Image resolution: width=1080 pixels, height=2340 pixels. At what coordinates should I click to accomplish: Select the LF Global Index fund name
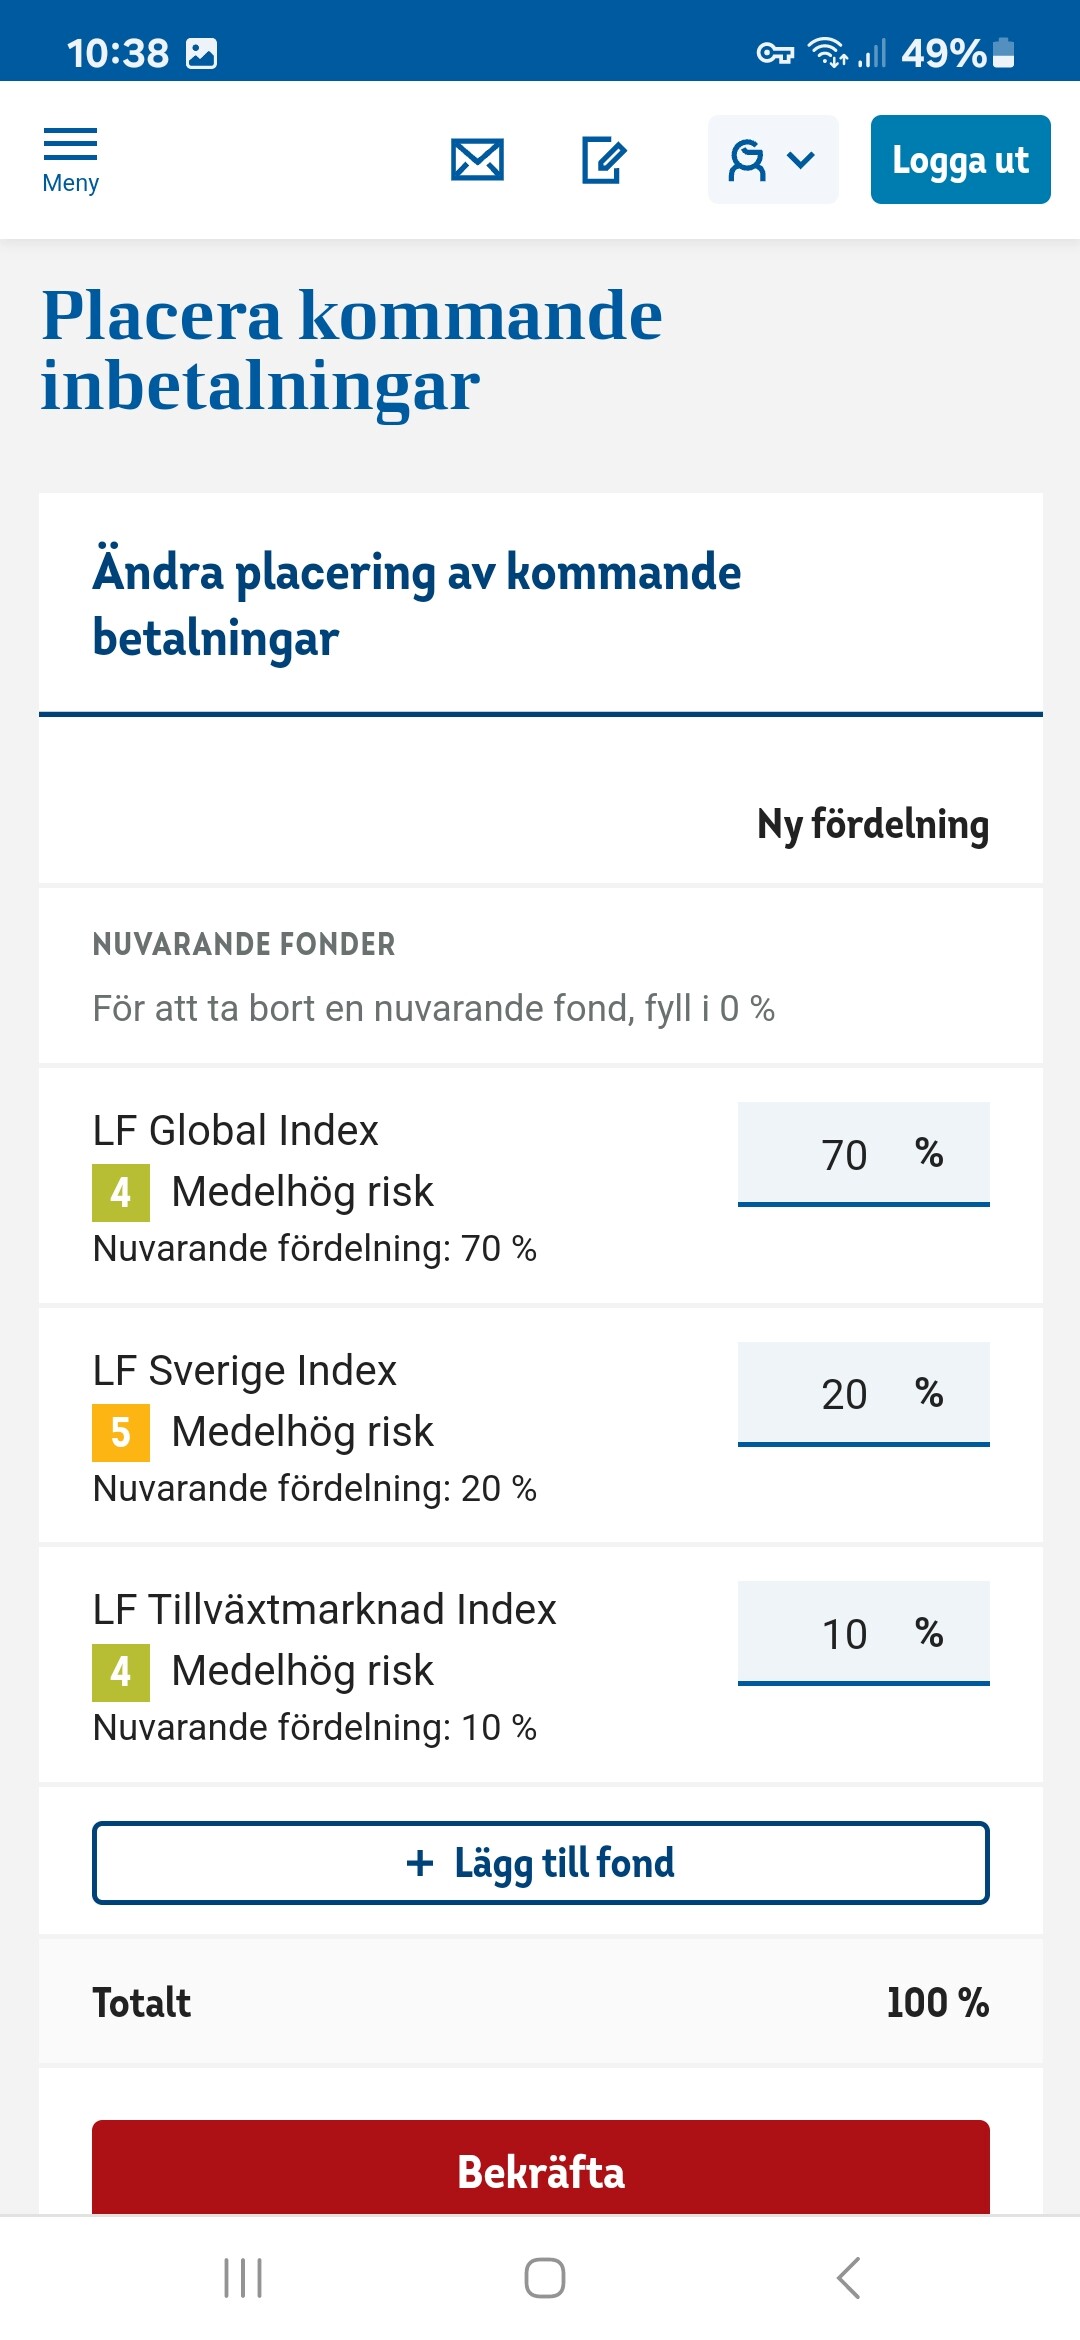[x=236, y=1131]
